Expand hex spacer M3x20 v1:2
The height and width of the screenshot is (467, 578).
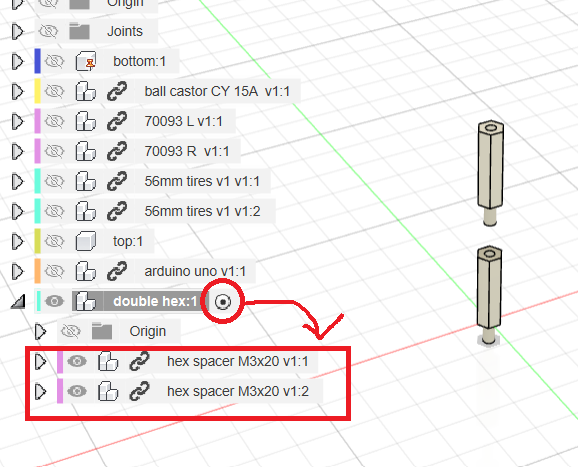[x=40, y=391]
